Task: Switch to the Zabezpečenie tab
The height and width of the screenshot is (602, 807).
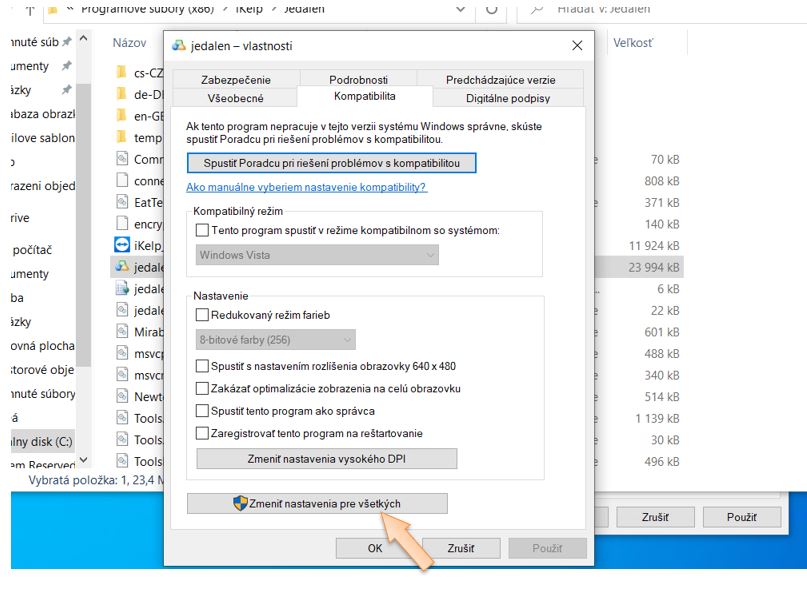Action: (235, 80)
